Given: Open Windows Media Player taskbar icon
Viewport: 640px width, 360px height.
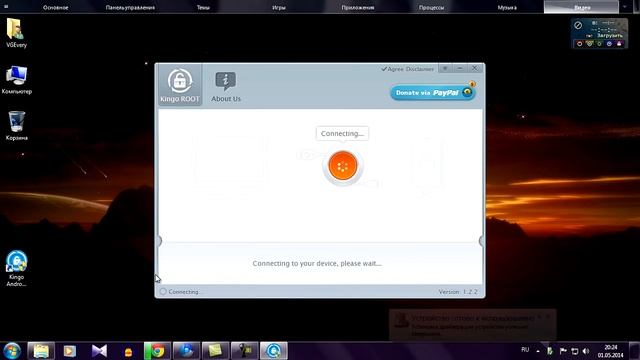Looking at the screenshot, I should [70, 351].
